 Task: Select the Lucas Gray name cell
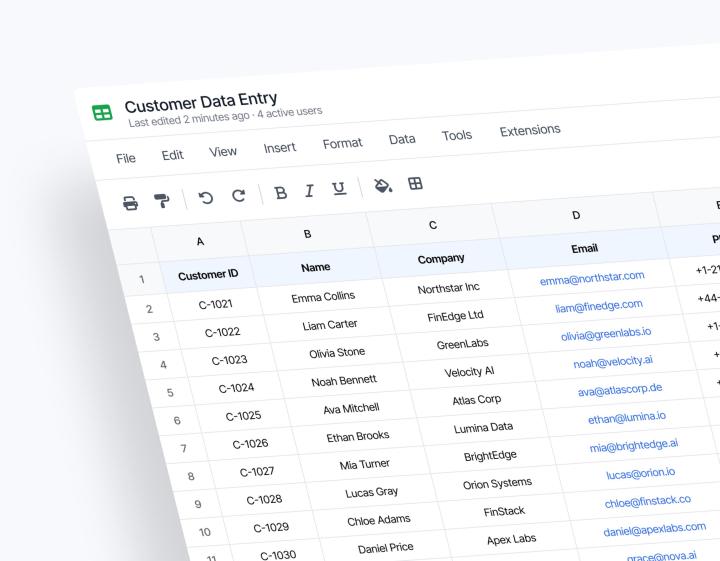point(371,493)
